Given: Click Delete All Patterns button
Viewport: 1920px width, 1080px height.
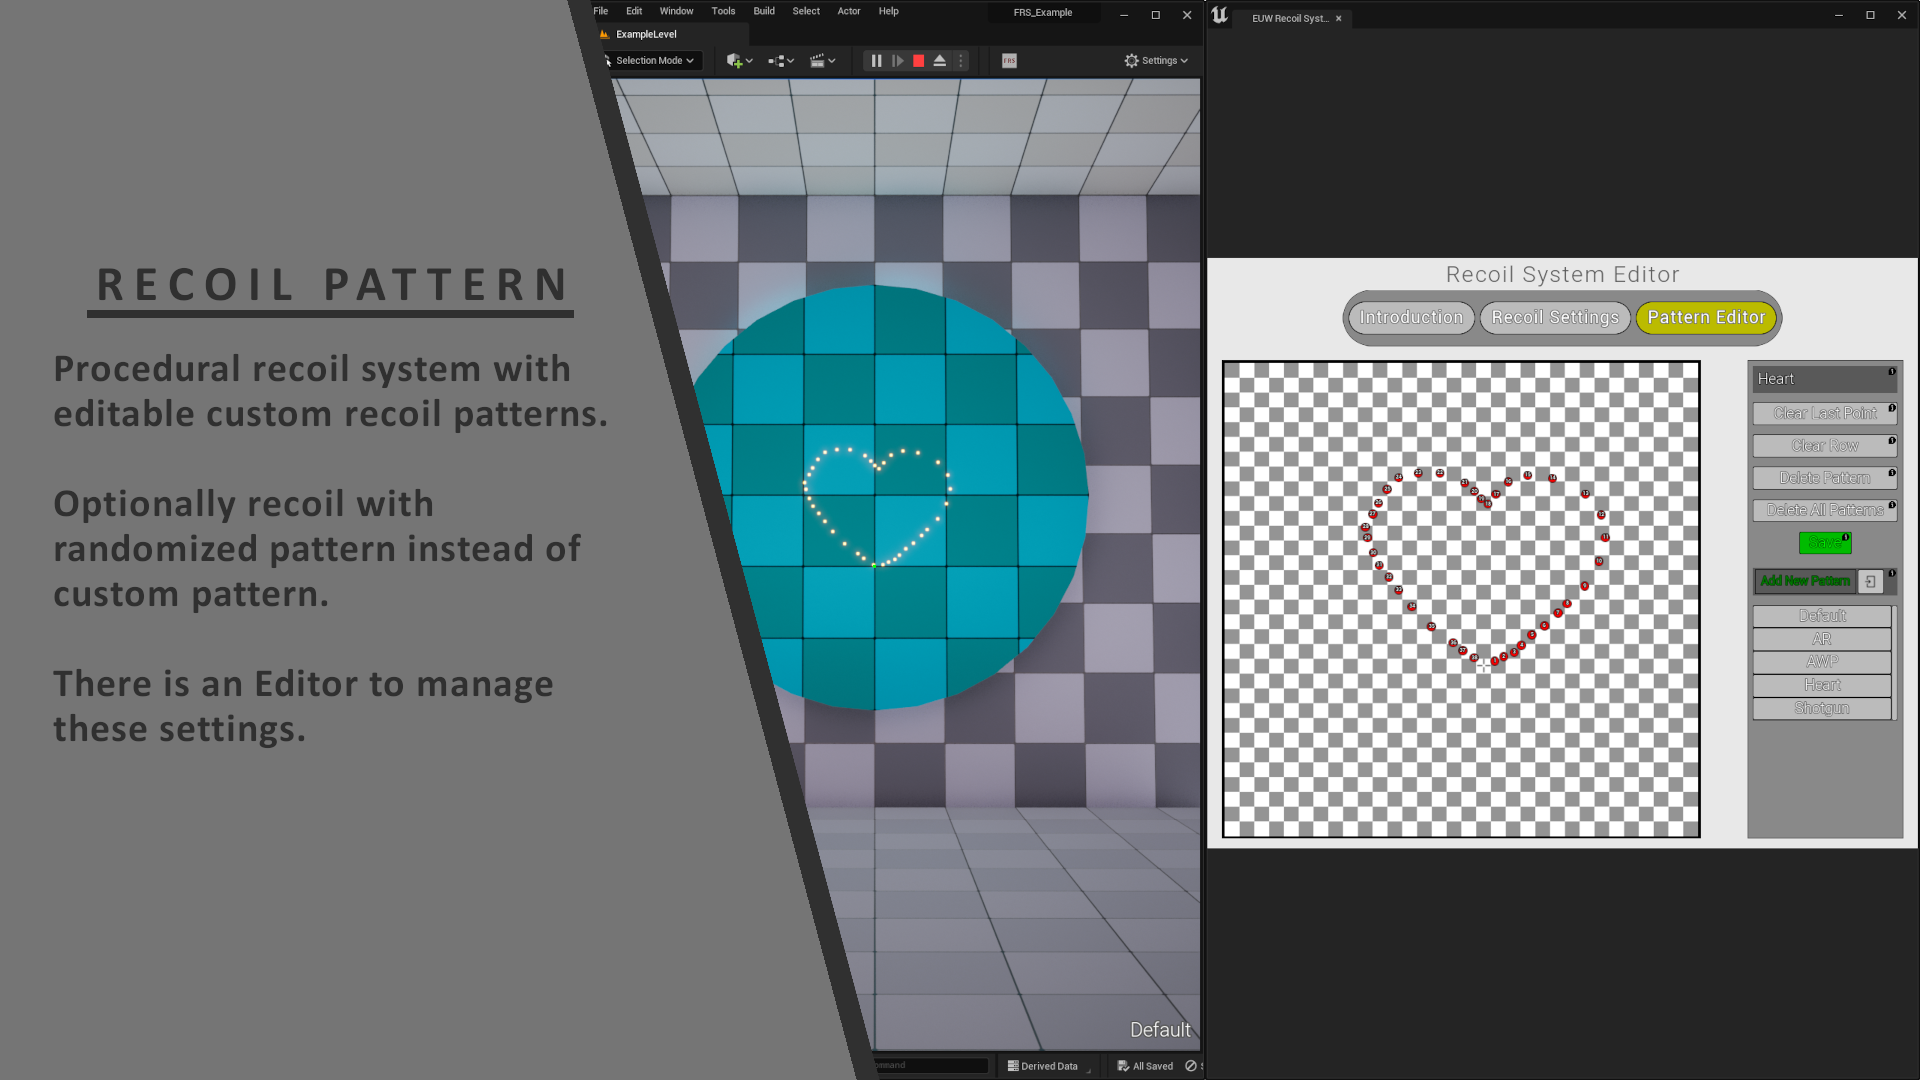Looking at the screenshot, I should click(1822, 509).
